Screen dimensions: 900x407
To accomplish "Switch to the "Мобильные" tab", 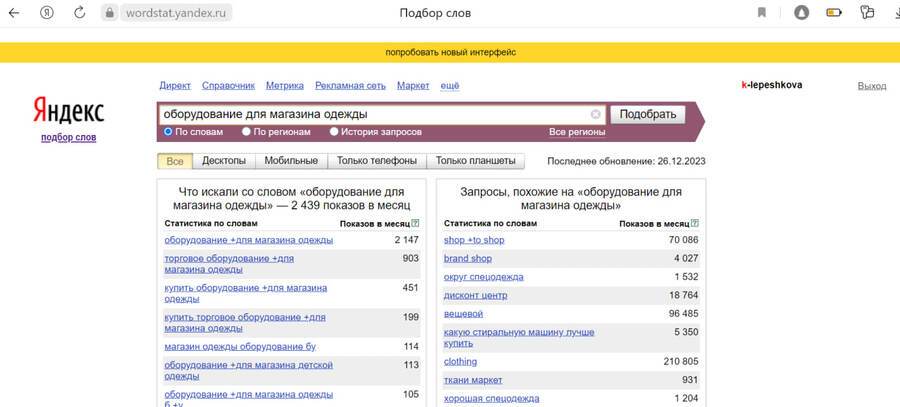I will coord(291,161).
